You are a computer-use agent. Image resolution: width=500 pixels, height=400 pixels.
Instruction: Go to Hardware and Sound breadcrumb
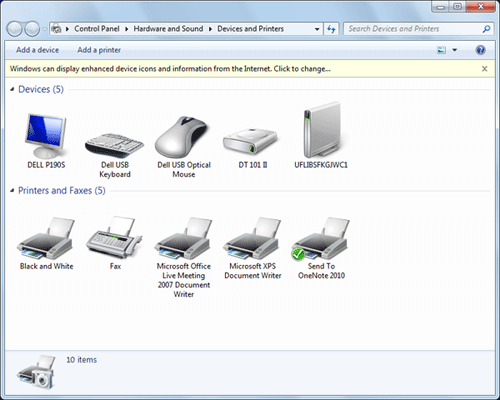[x=168, y=29]
